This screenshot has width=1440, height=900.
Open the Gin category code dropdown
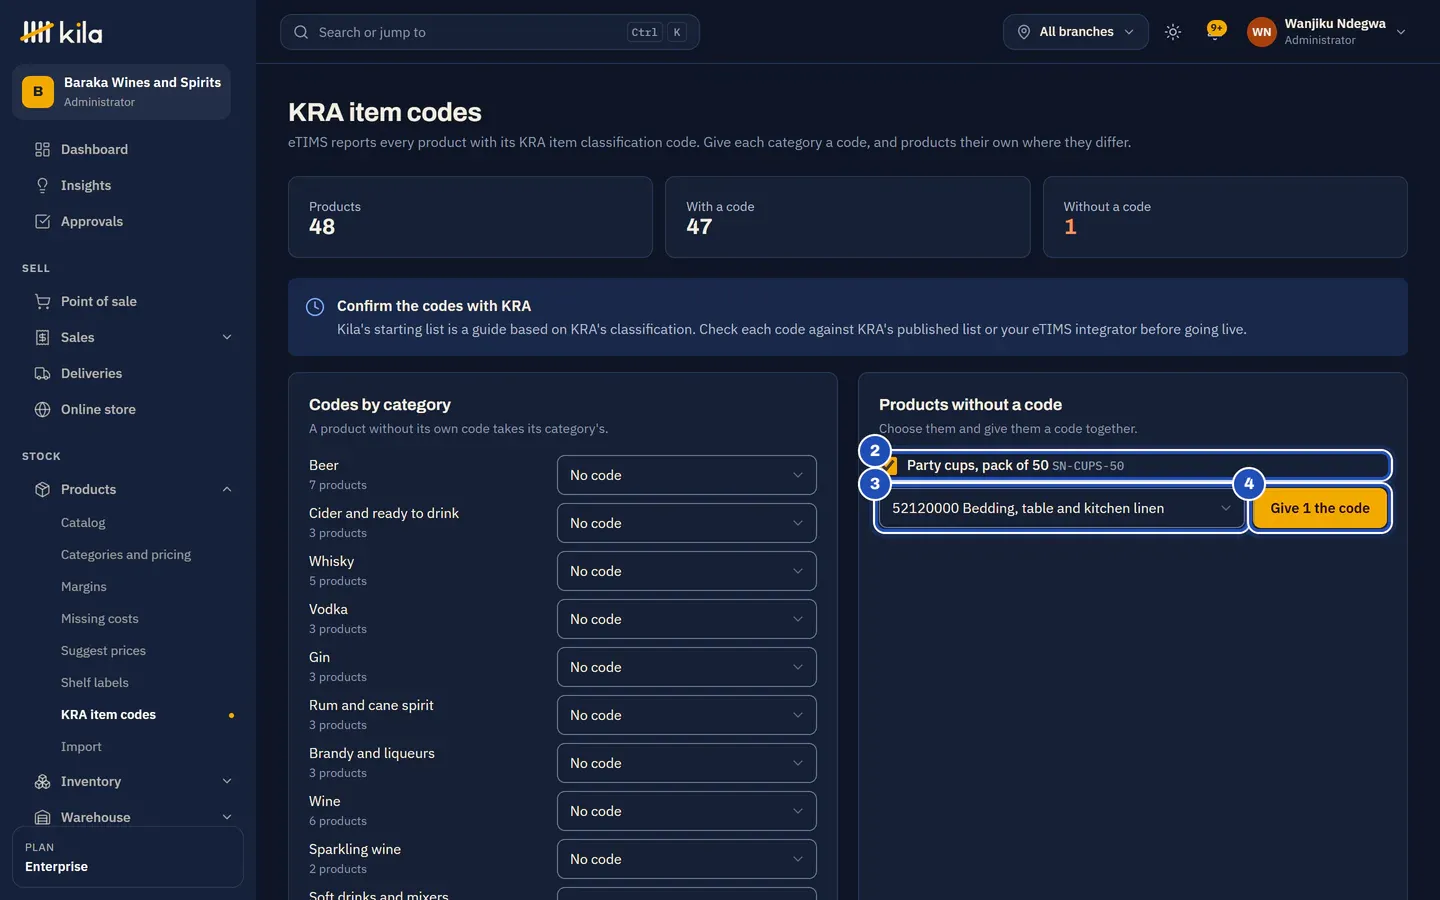coord(687,667)
